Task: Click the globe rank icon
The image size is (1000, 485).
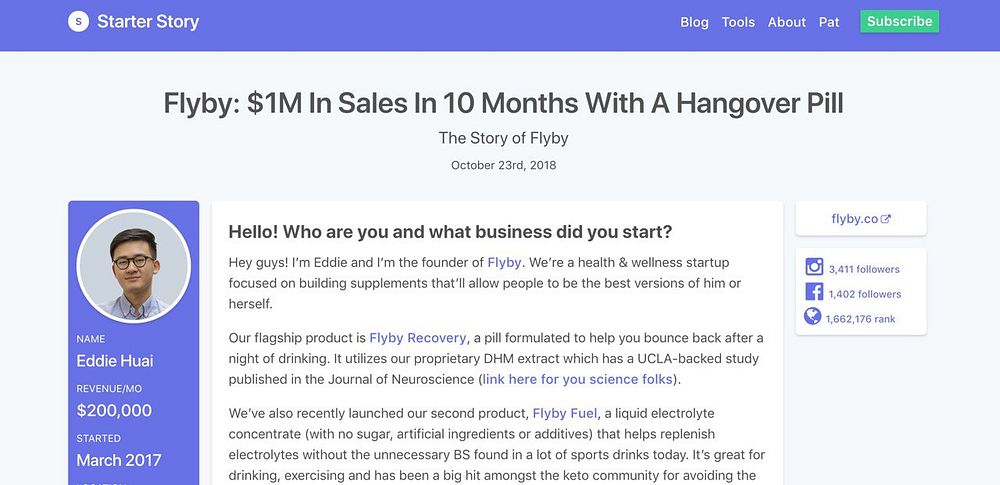Action: pos(813,317)
